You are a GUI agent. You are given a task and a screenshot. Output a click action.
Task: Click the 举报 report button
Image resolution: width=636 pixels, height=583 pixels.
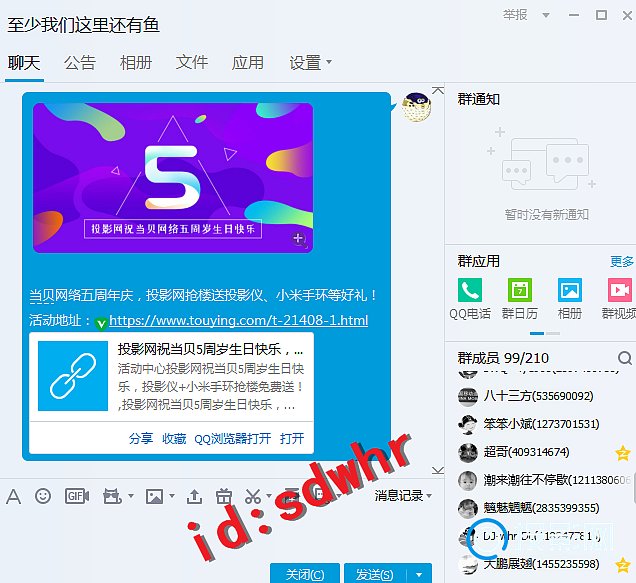click(x=515, y=15)
